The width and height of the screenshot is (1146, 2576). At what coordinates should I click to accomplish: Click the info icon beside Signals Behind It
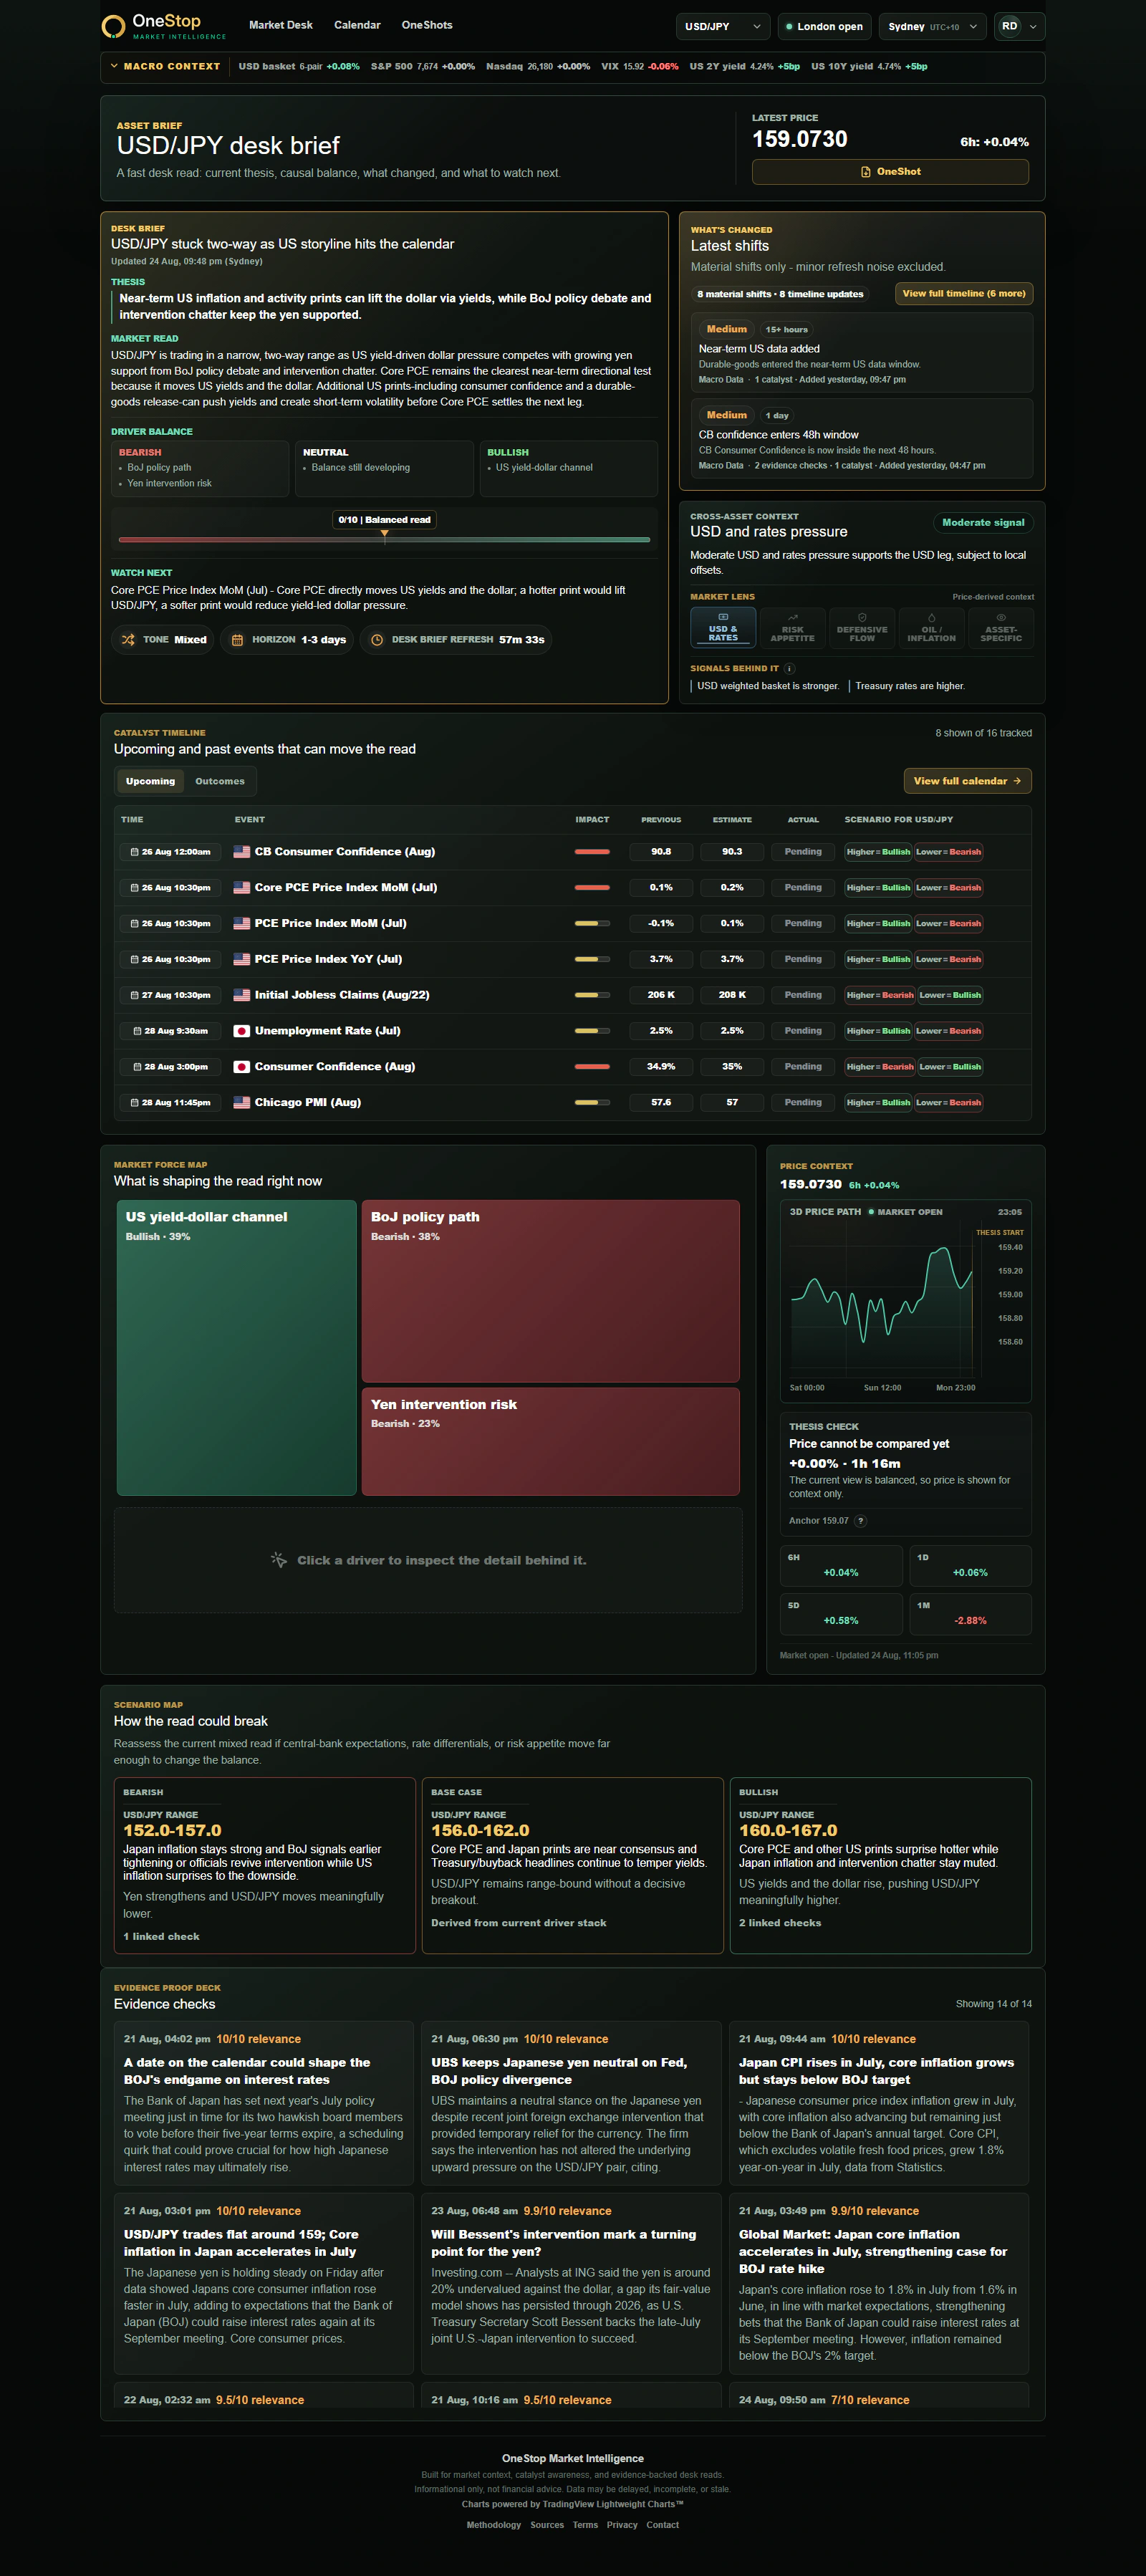[x=790, y=668]
